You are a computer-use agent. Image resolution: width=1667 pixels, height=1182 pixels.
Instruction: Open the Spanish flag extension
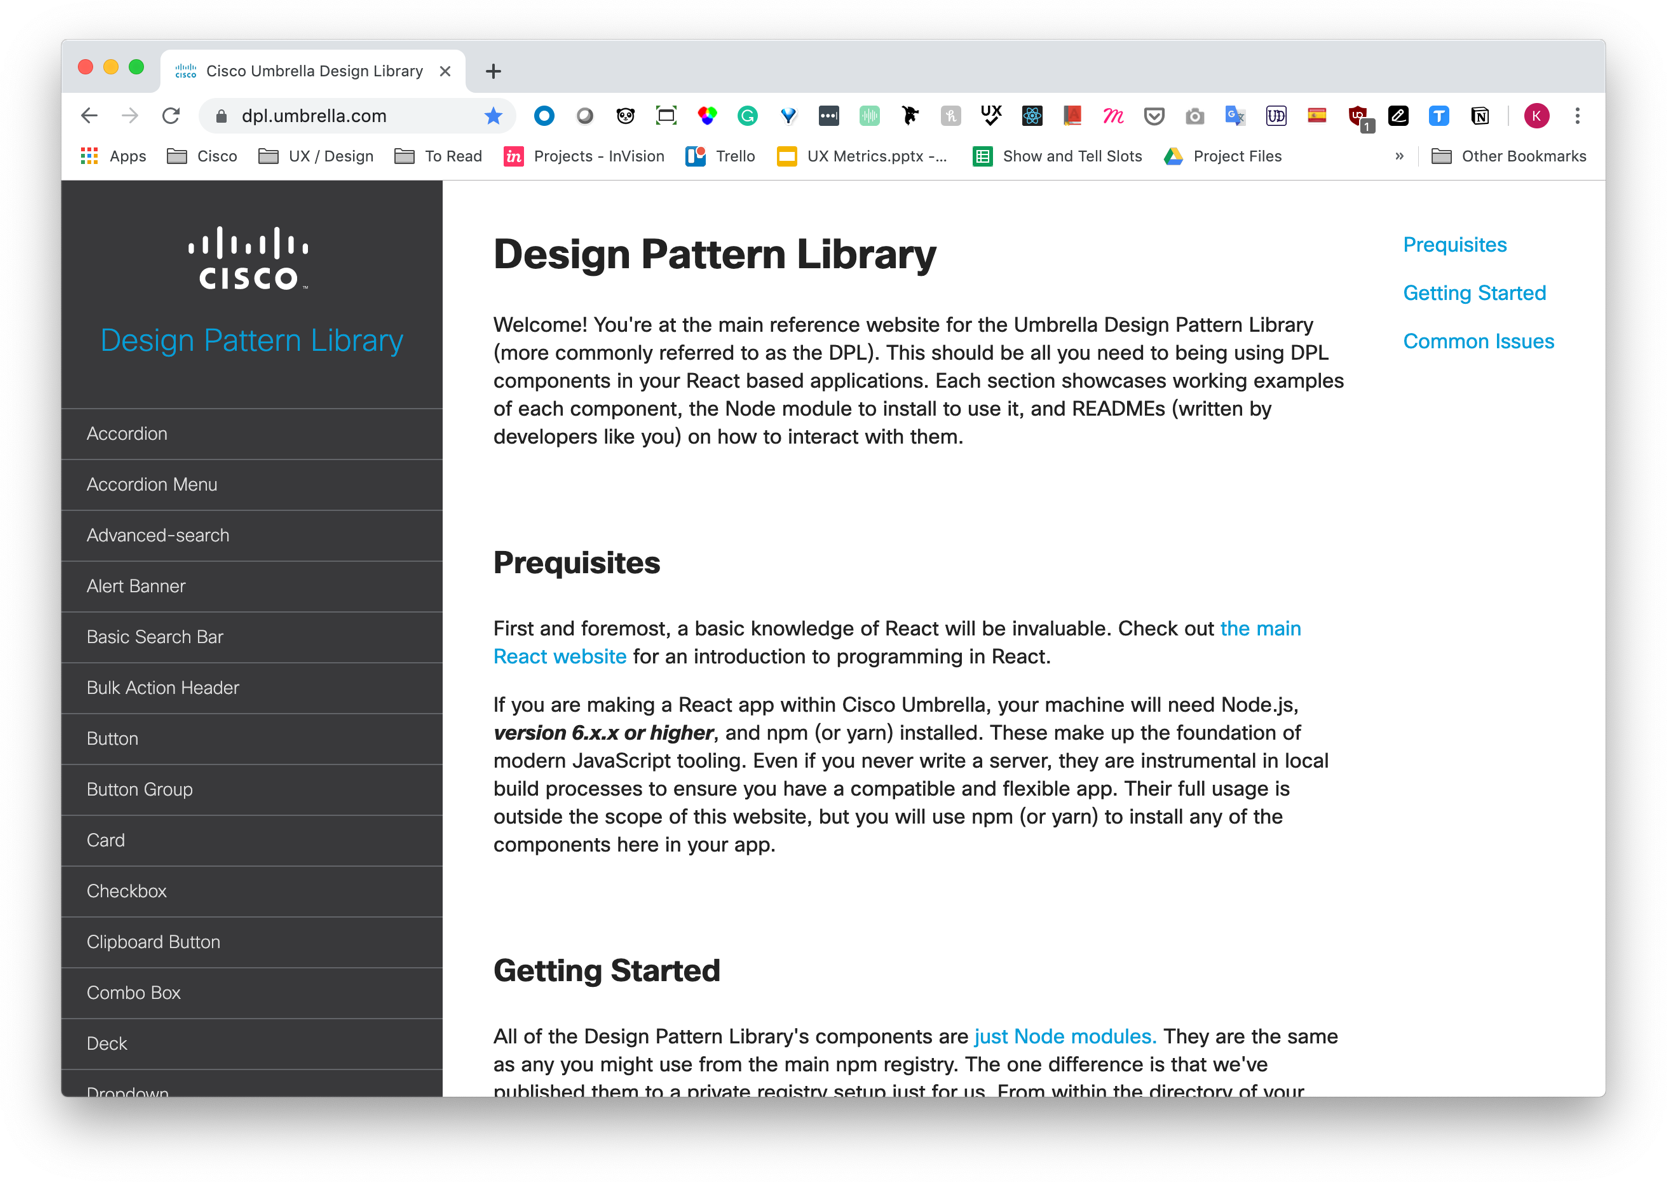pyautogui.click(x=1317, y=116)
